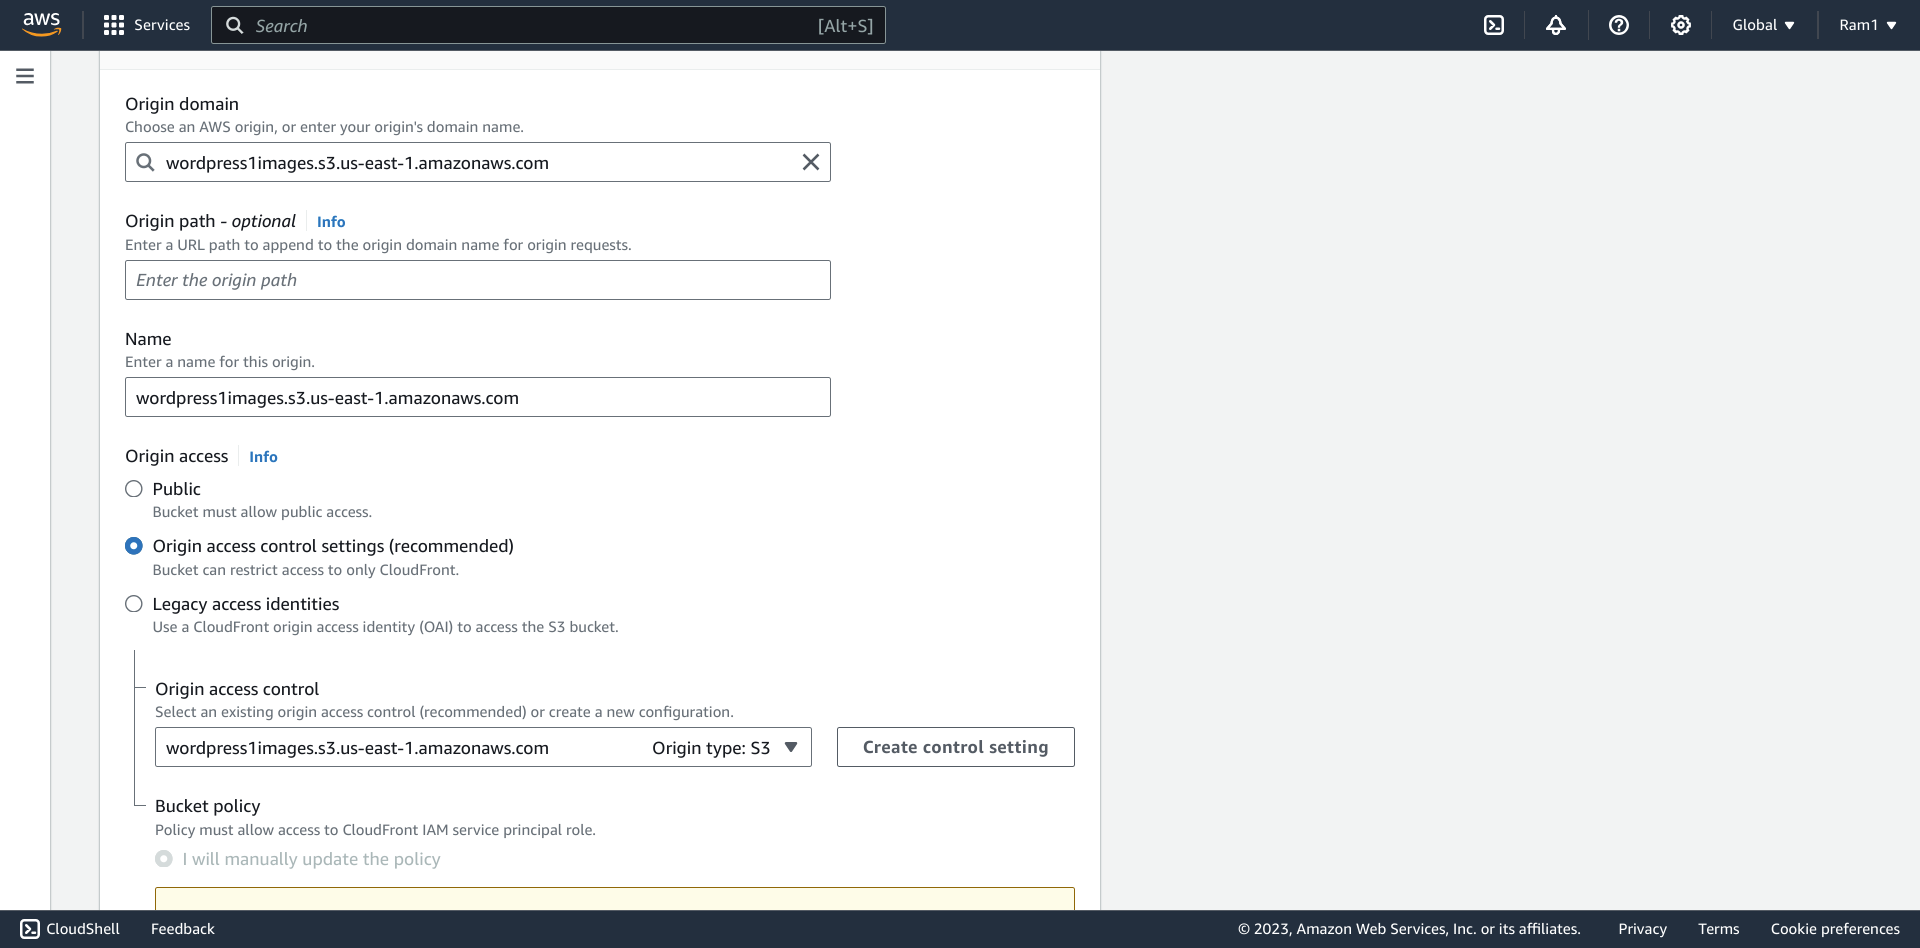Open the settings gear icon
Viewport: 1920px width, 948px height.
click(1681, 25)
